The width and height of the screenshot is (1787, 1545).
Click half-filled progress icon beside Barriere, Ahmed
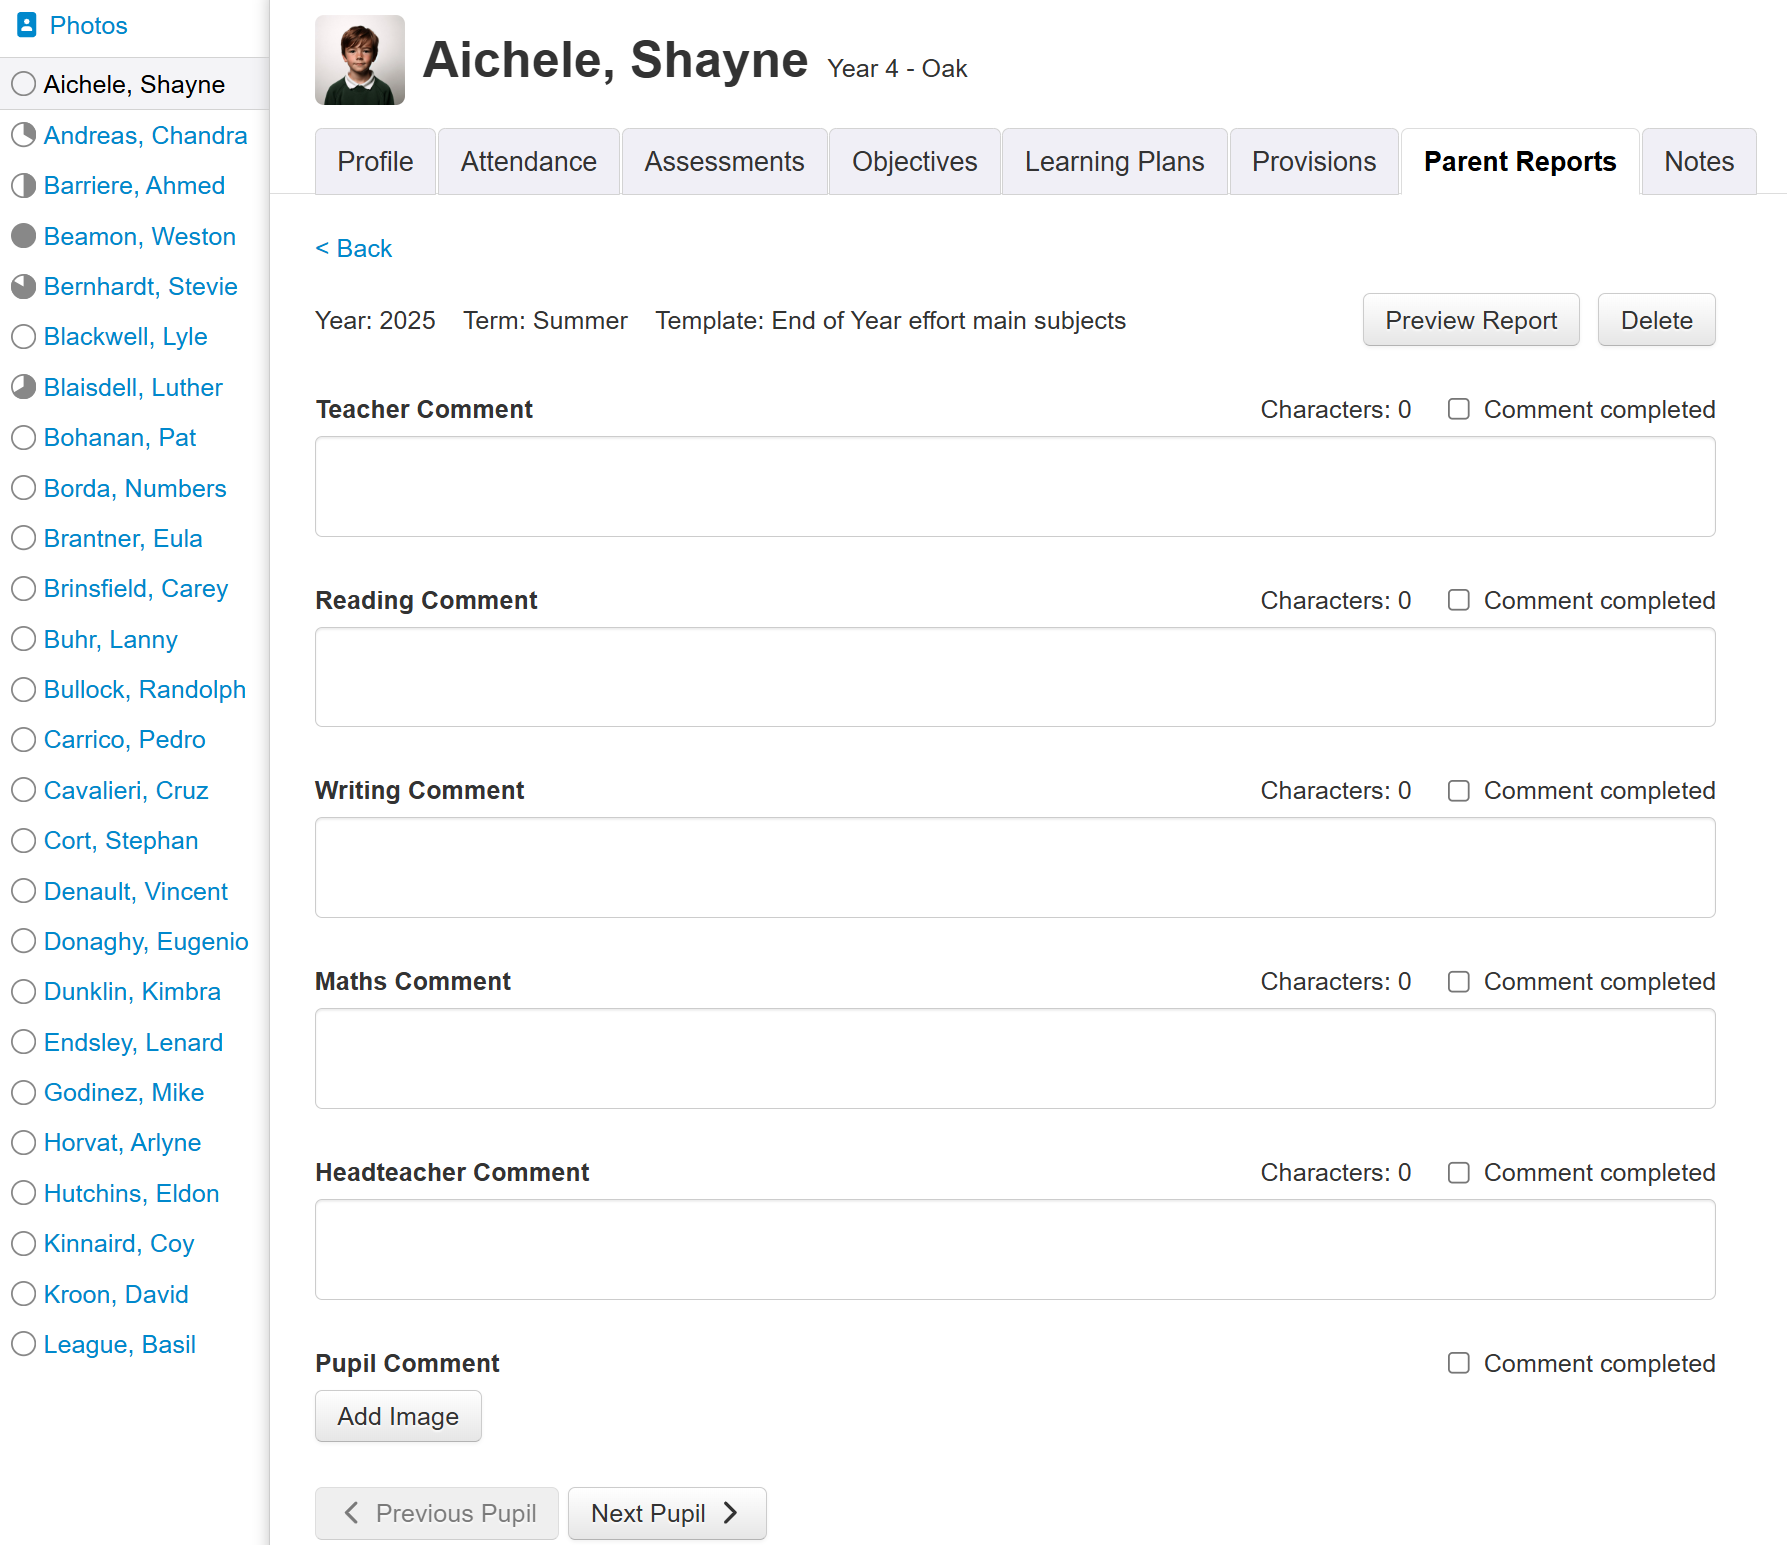pyautogui.click(x=24, y=185)
